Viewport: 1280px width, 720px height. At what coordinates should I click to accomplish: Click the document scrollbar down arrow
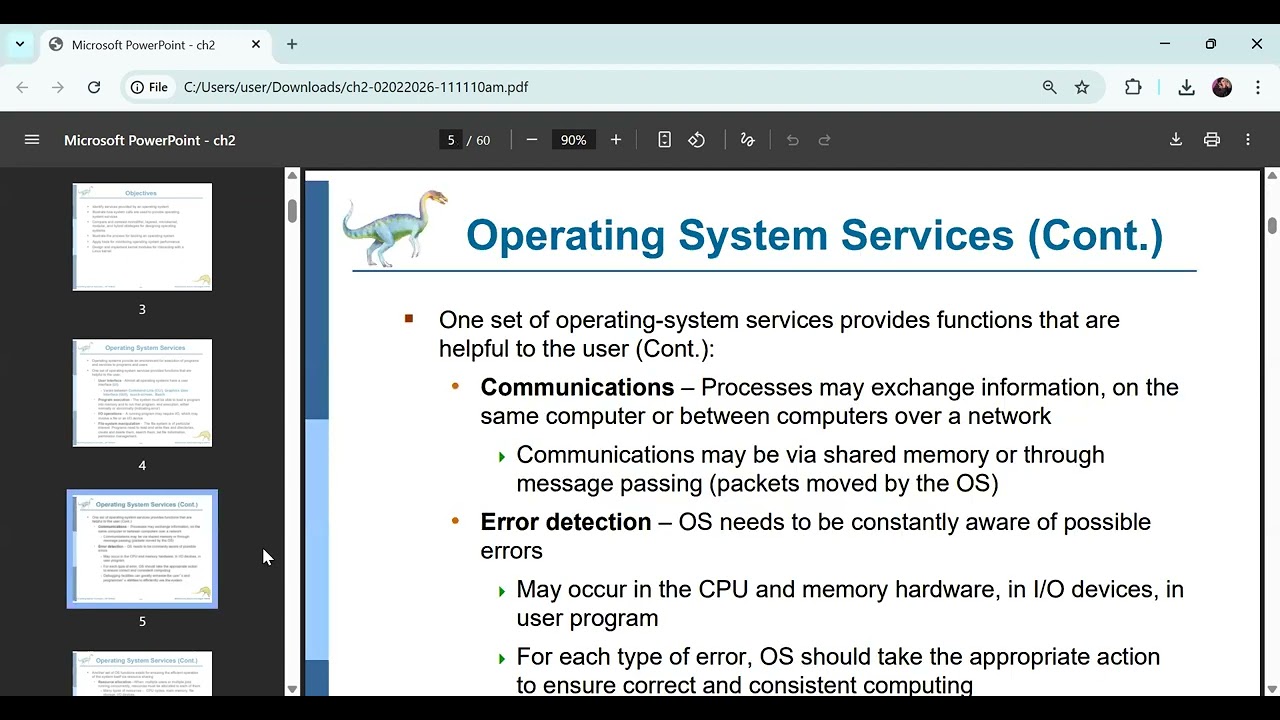1272,689
